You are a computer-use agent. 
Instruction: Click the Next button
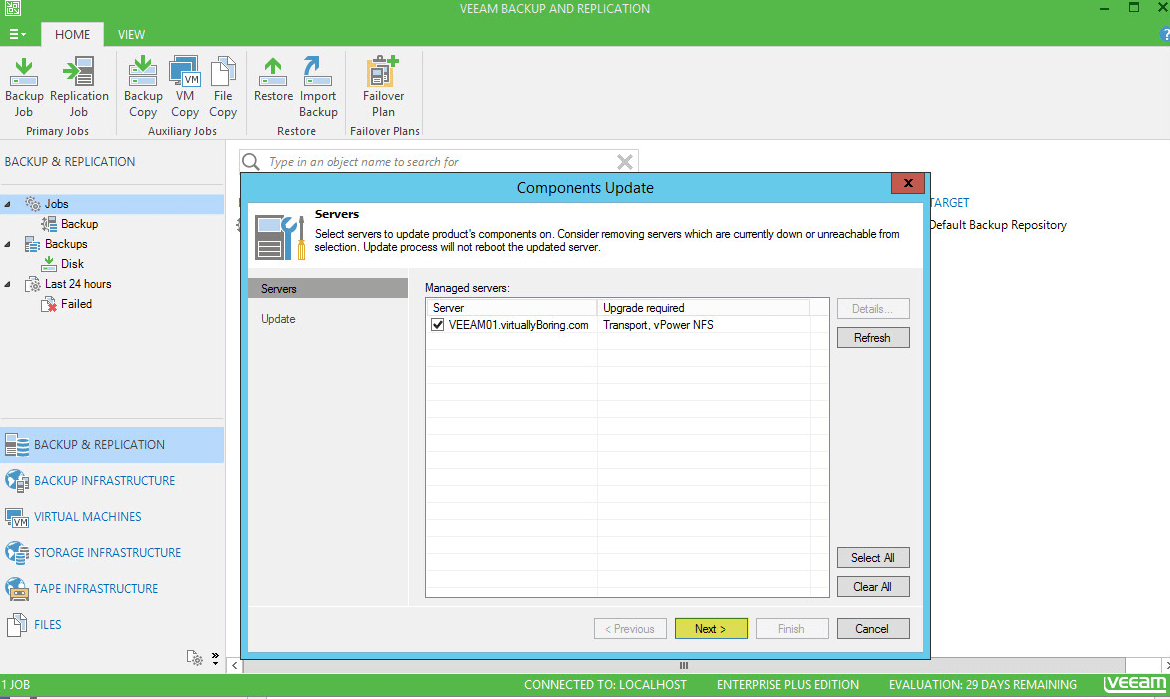(711, 629)
